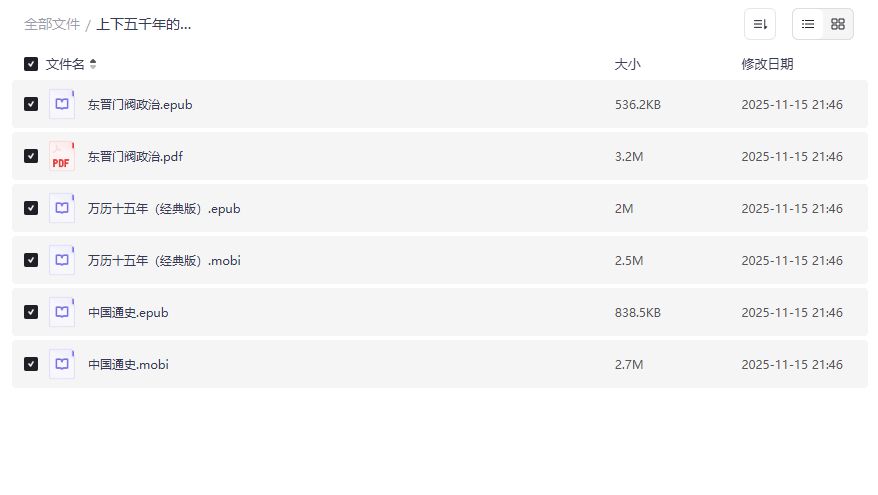This screenshot has width=878, height=495.
Task: Click the 东晋门阀政治.epub book icon
Action: pyautogui.click(x=62, y=104)
